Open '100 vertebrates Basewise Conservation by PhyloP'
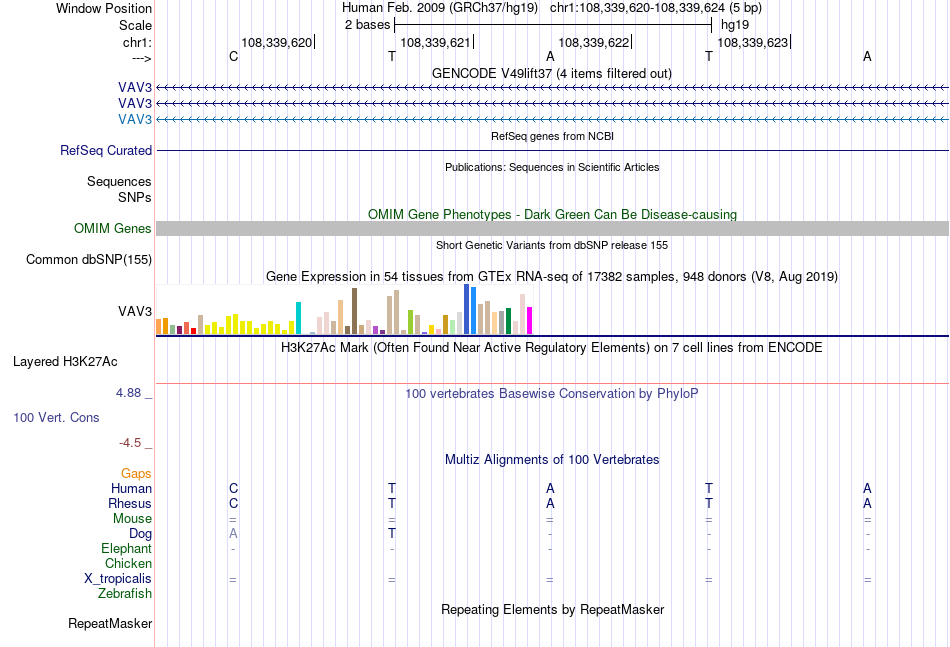The image size is (950, 647). [x=551, y=394]
